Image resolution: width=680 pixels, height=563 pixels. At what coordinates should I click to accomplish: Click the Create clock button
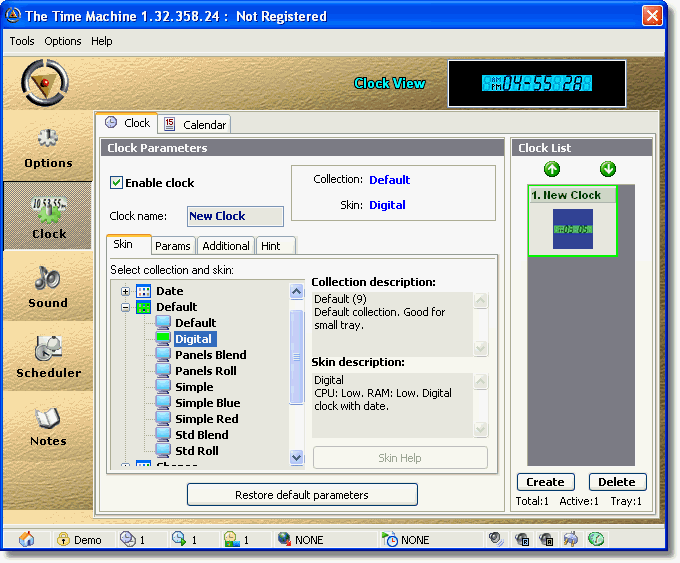(546, 482)
